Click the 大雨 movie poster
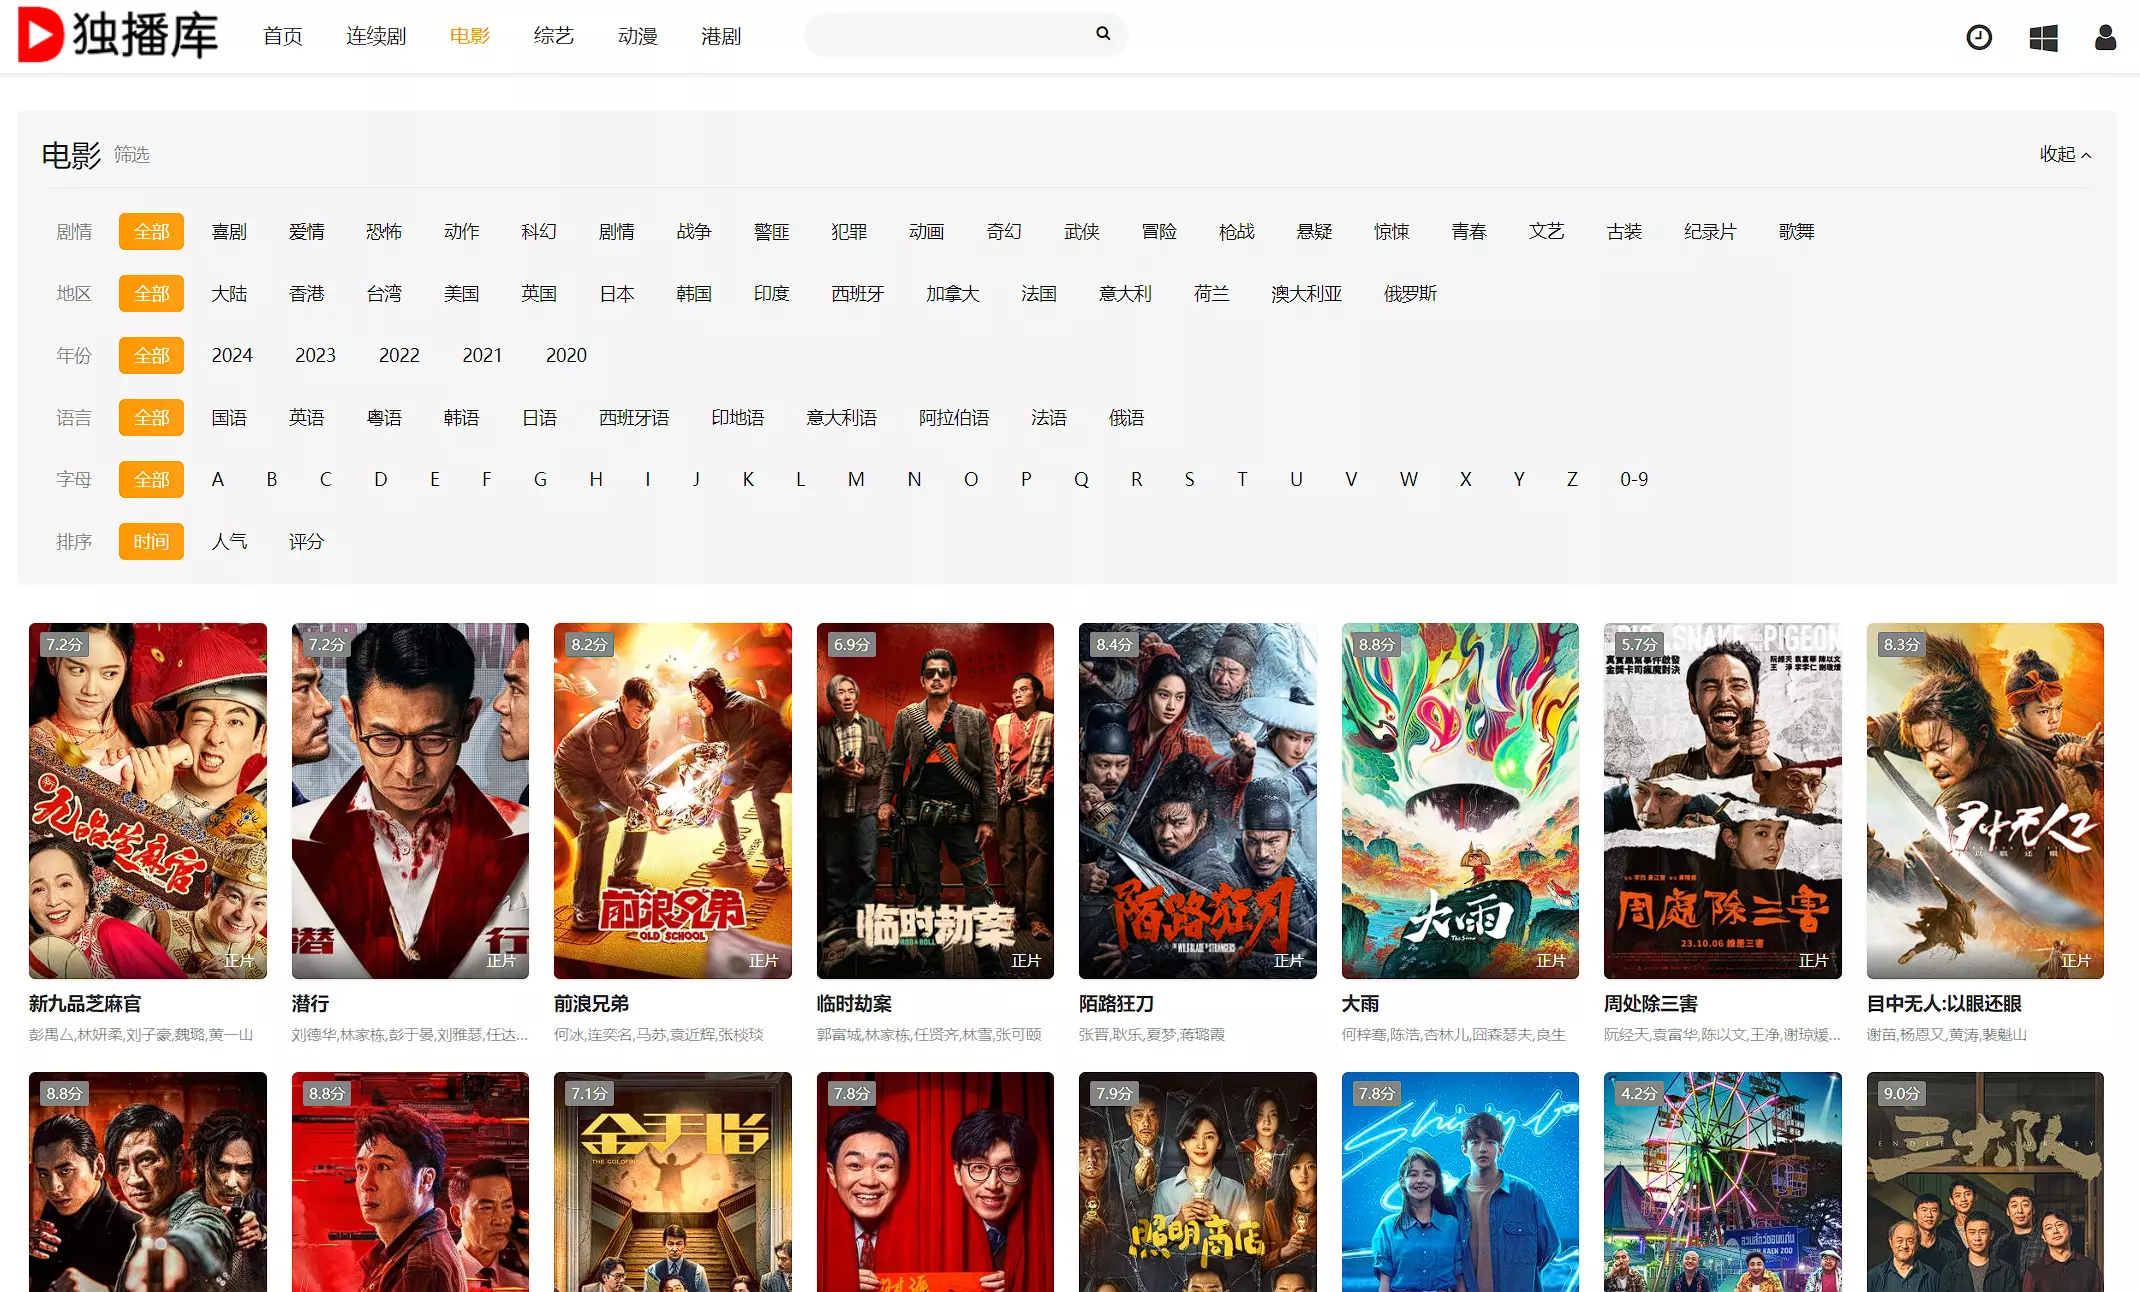2140x1292 pixels. (x=1459, y=800)
